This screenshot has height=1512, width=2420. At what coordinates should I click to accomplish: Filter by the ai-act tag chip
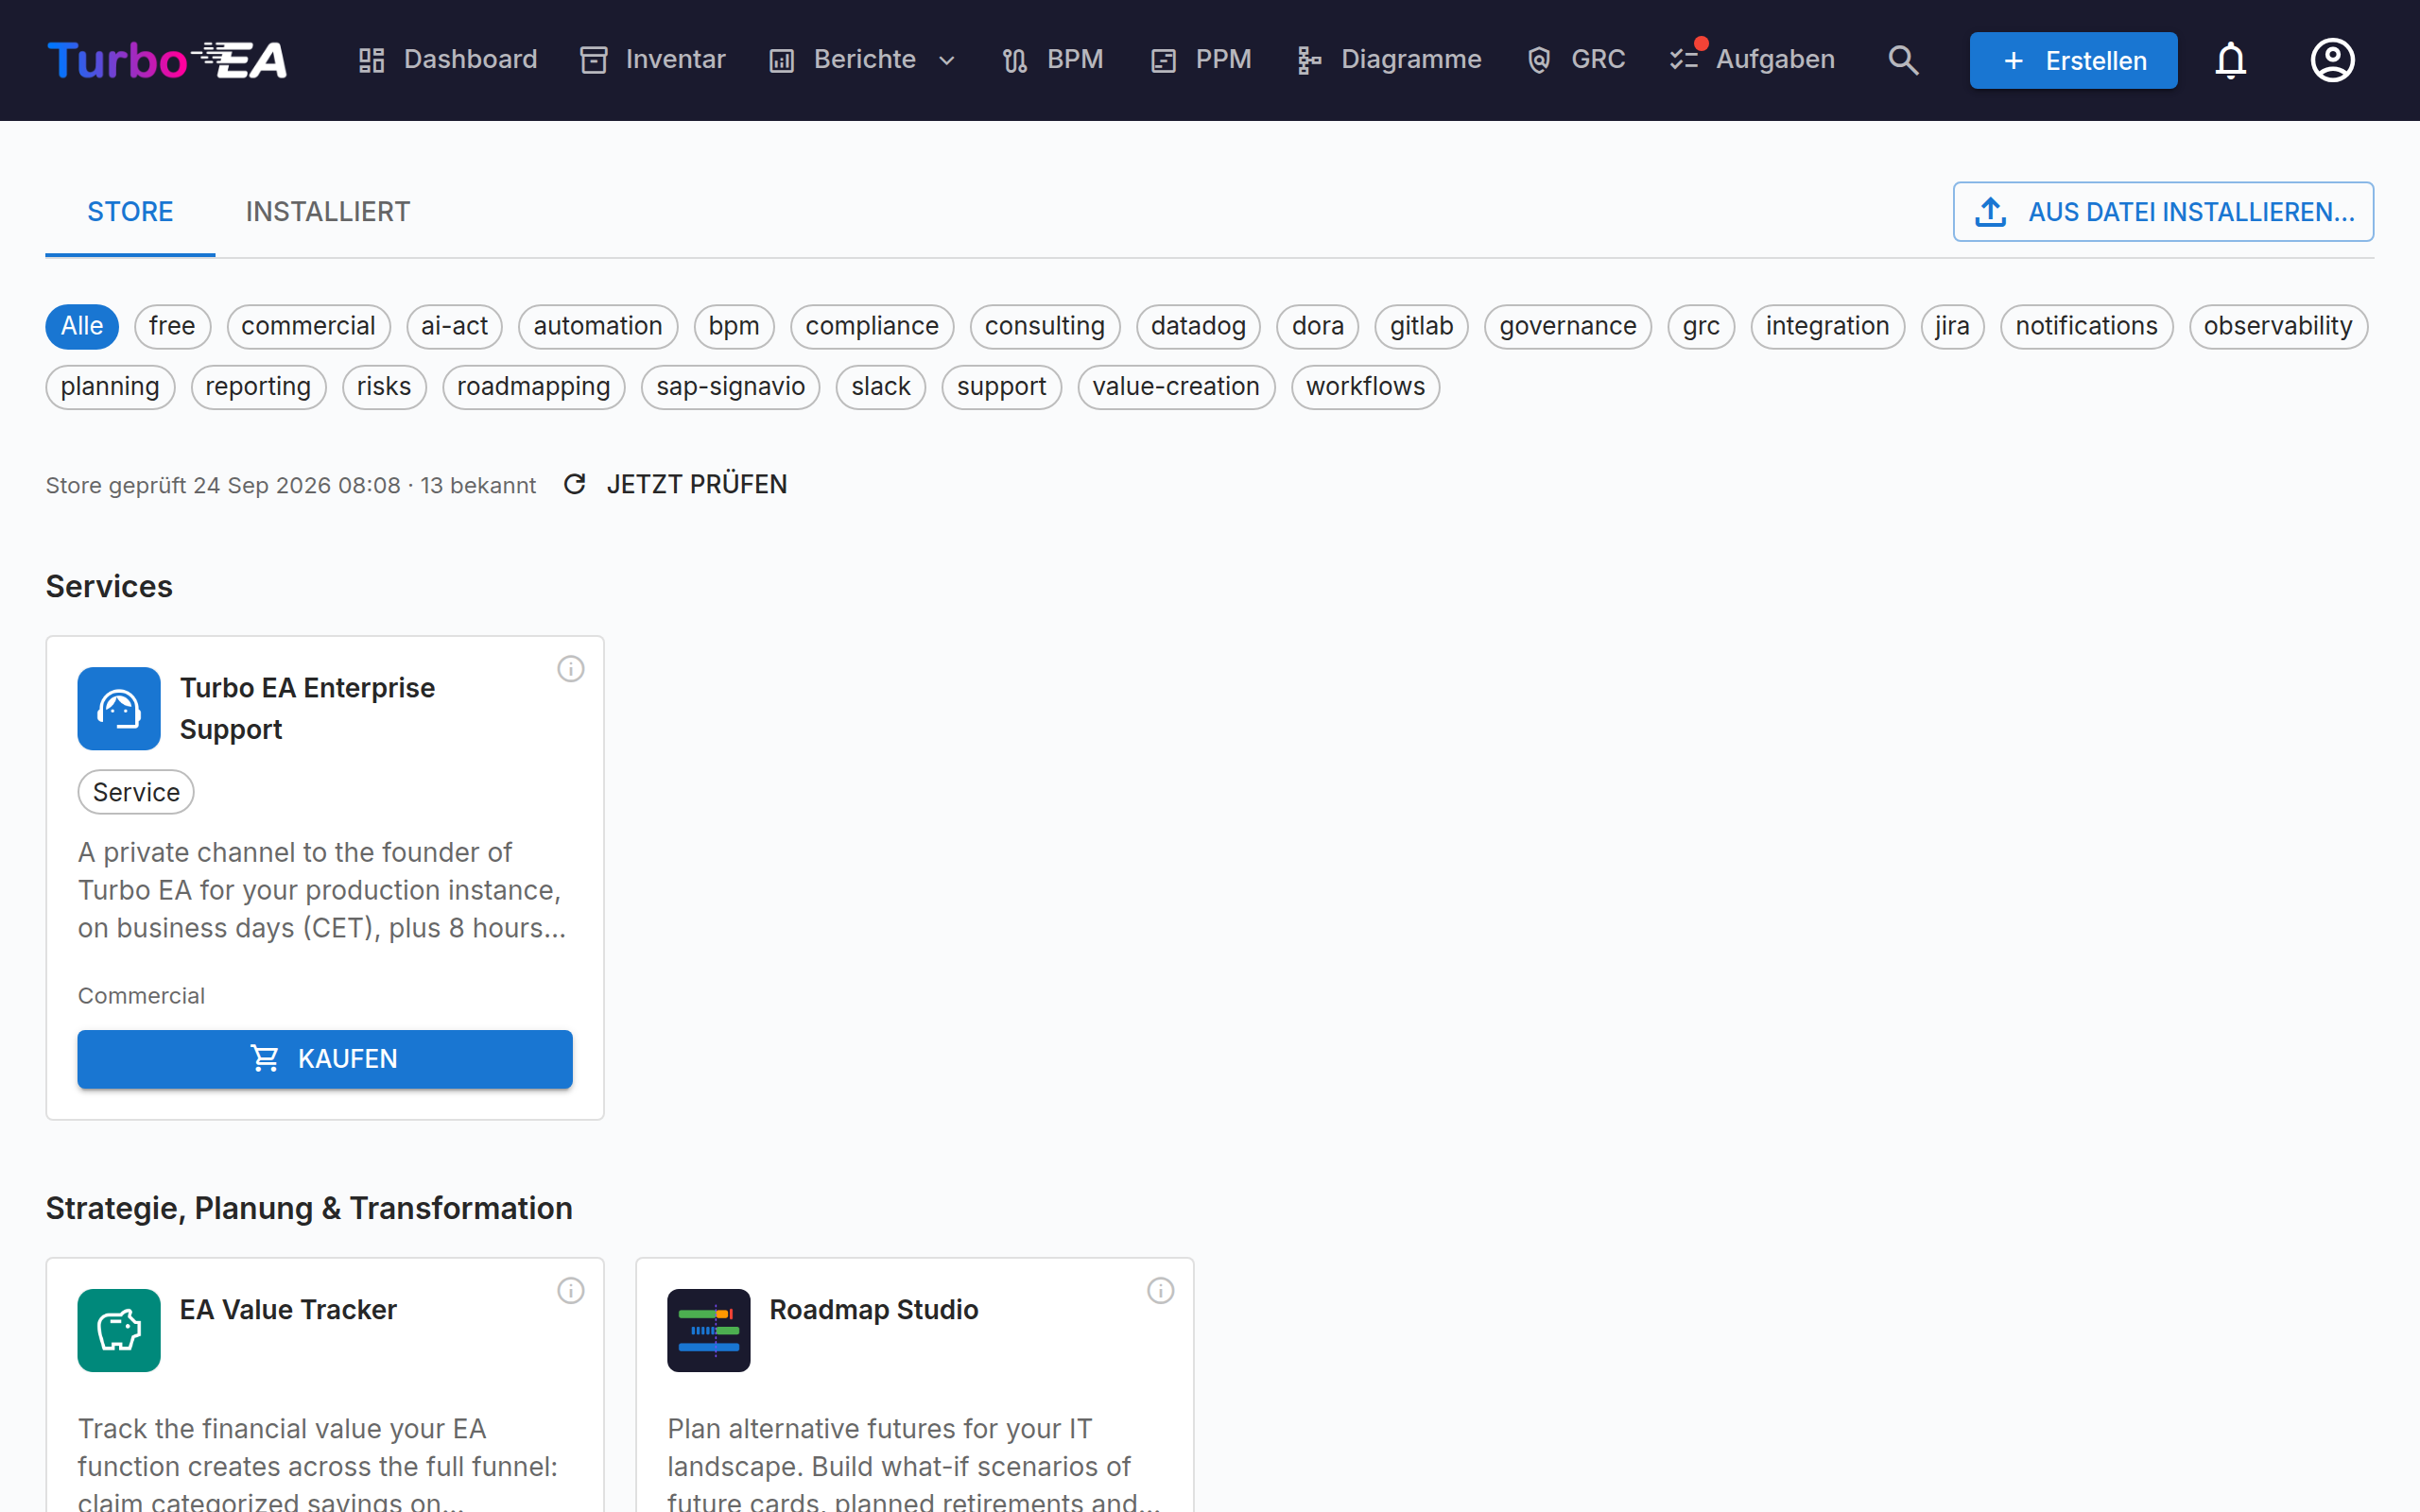pos(454,327)
